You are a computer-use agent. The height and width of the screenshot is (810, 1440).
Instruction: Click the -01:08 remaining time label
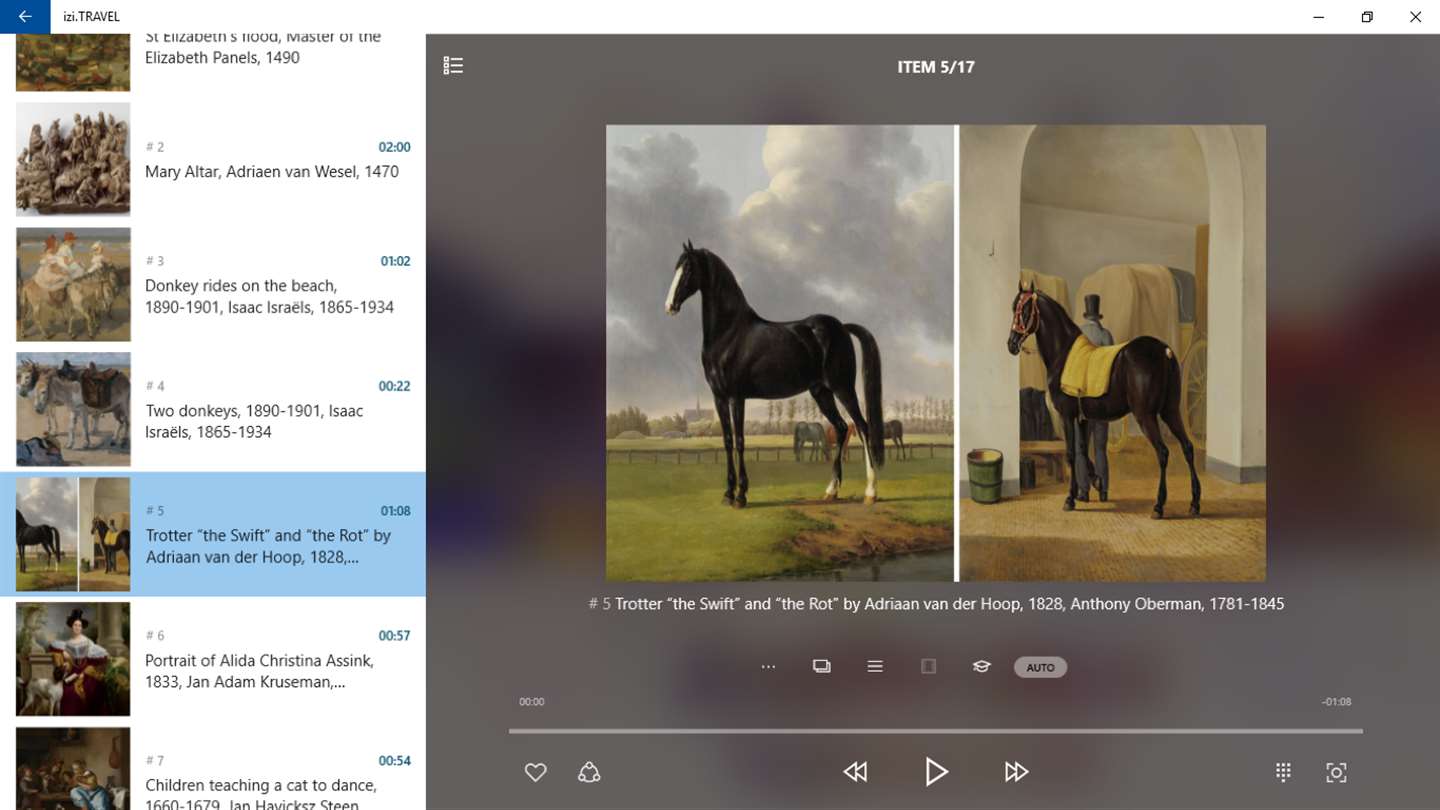tap(1336, 702)
